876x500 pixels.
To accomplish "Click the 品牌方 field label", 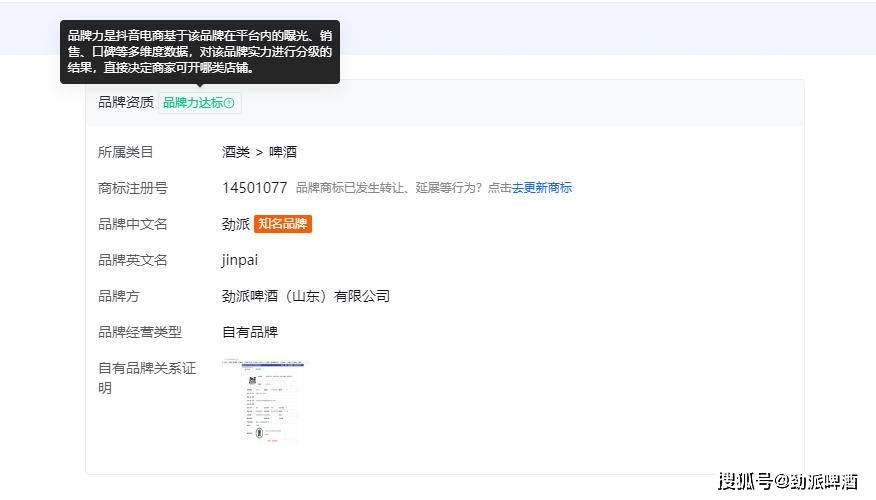I will point(119,296).
